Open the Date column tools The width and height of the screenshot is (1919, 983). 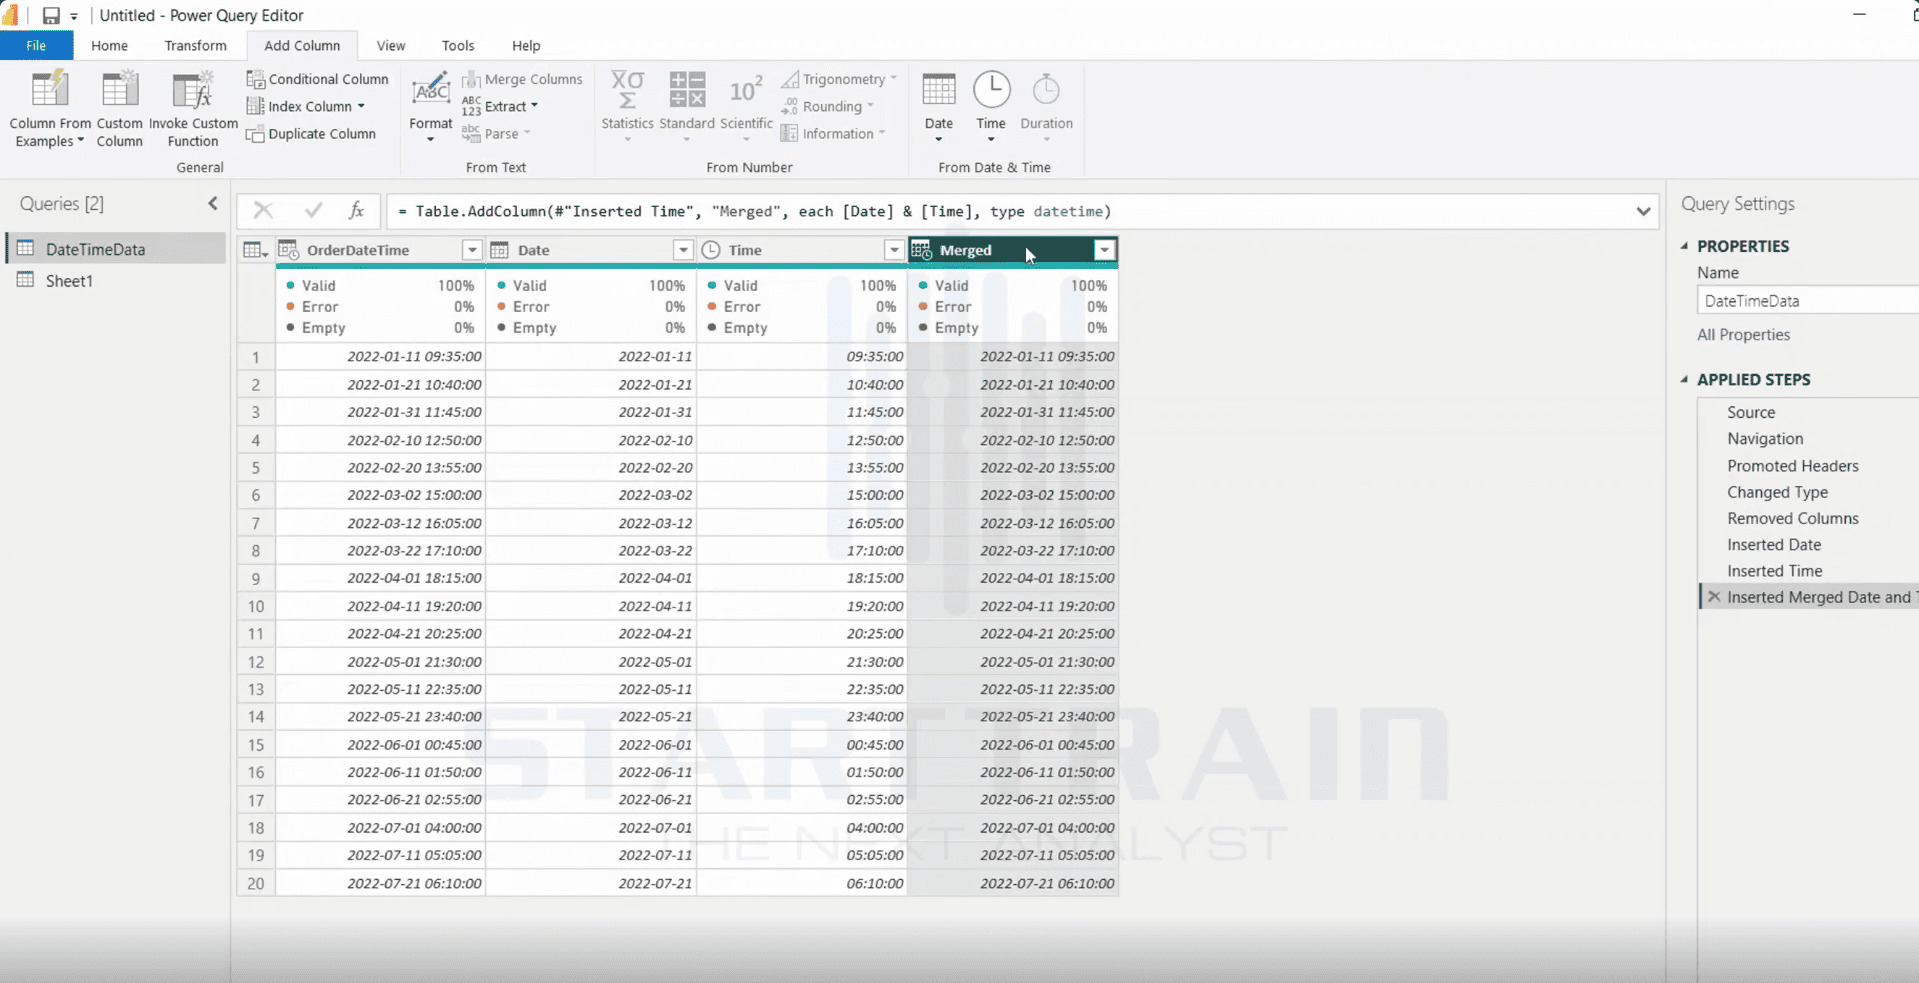(938, 106)
